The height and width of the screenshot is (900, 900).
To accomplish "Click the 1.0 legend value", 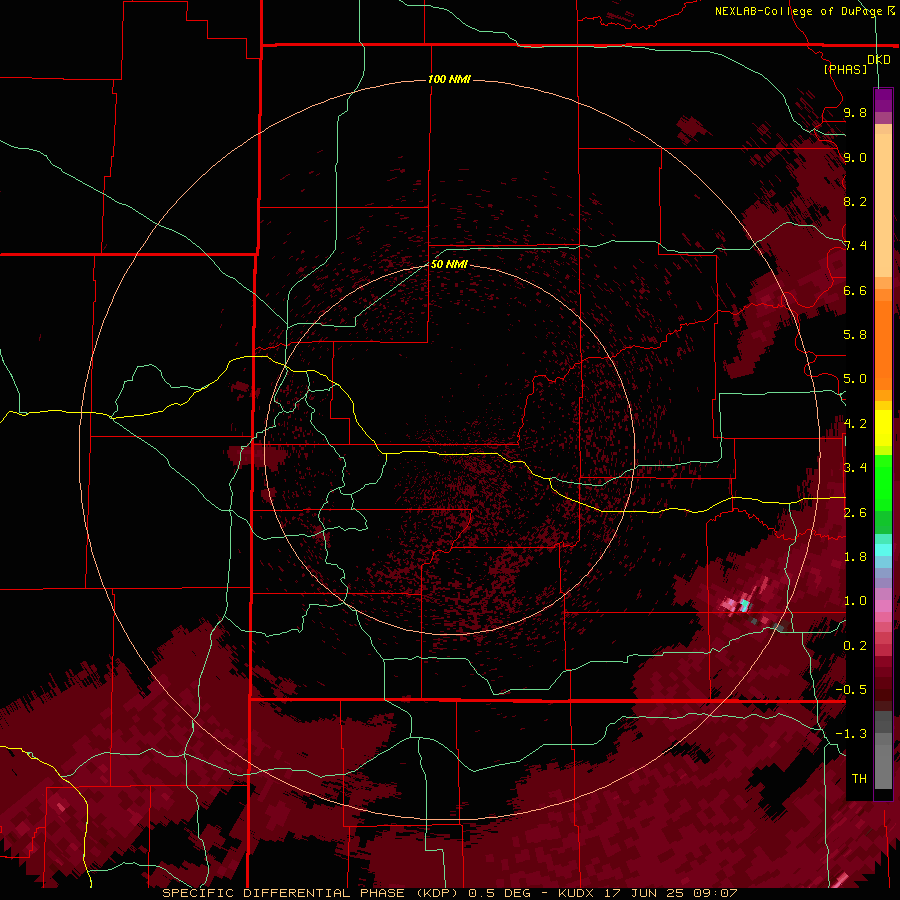I will coord(855,601).
